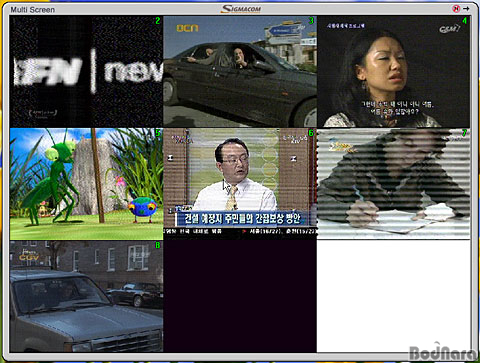Open the channel 6 news anchor tile
480x363 pixels.
pyautogui.click(x=240, y=184)
